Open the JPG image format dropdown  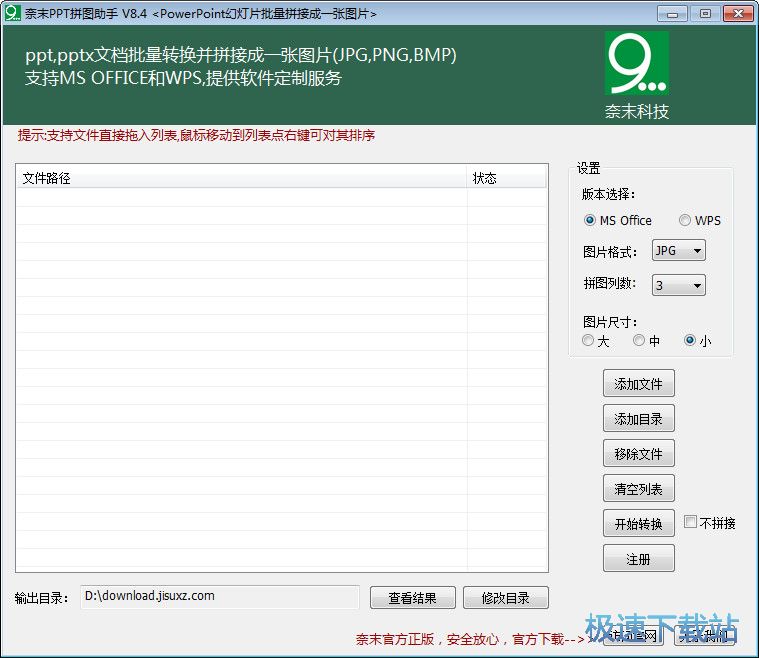(x=679, y=251)
